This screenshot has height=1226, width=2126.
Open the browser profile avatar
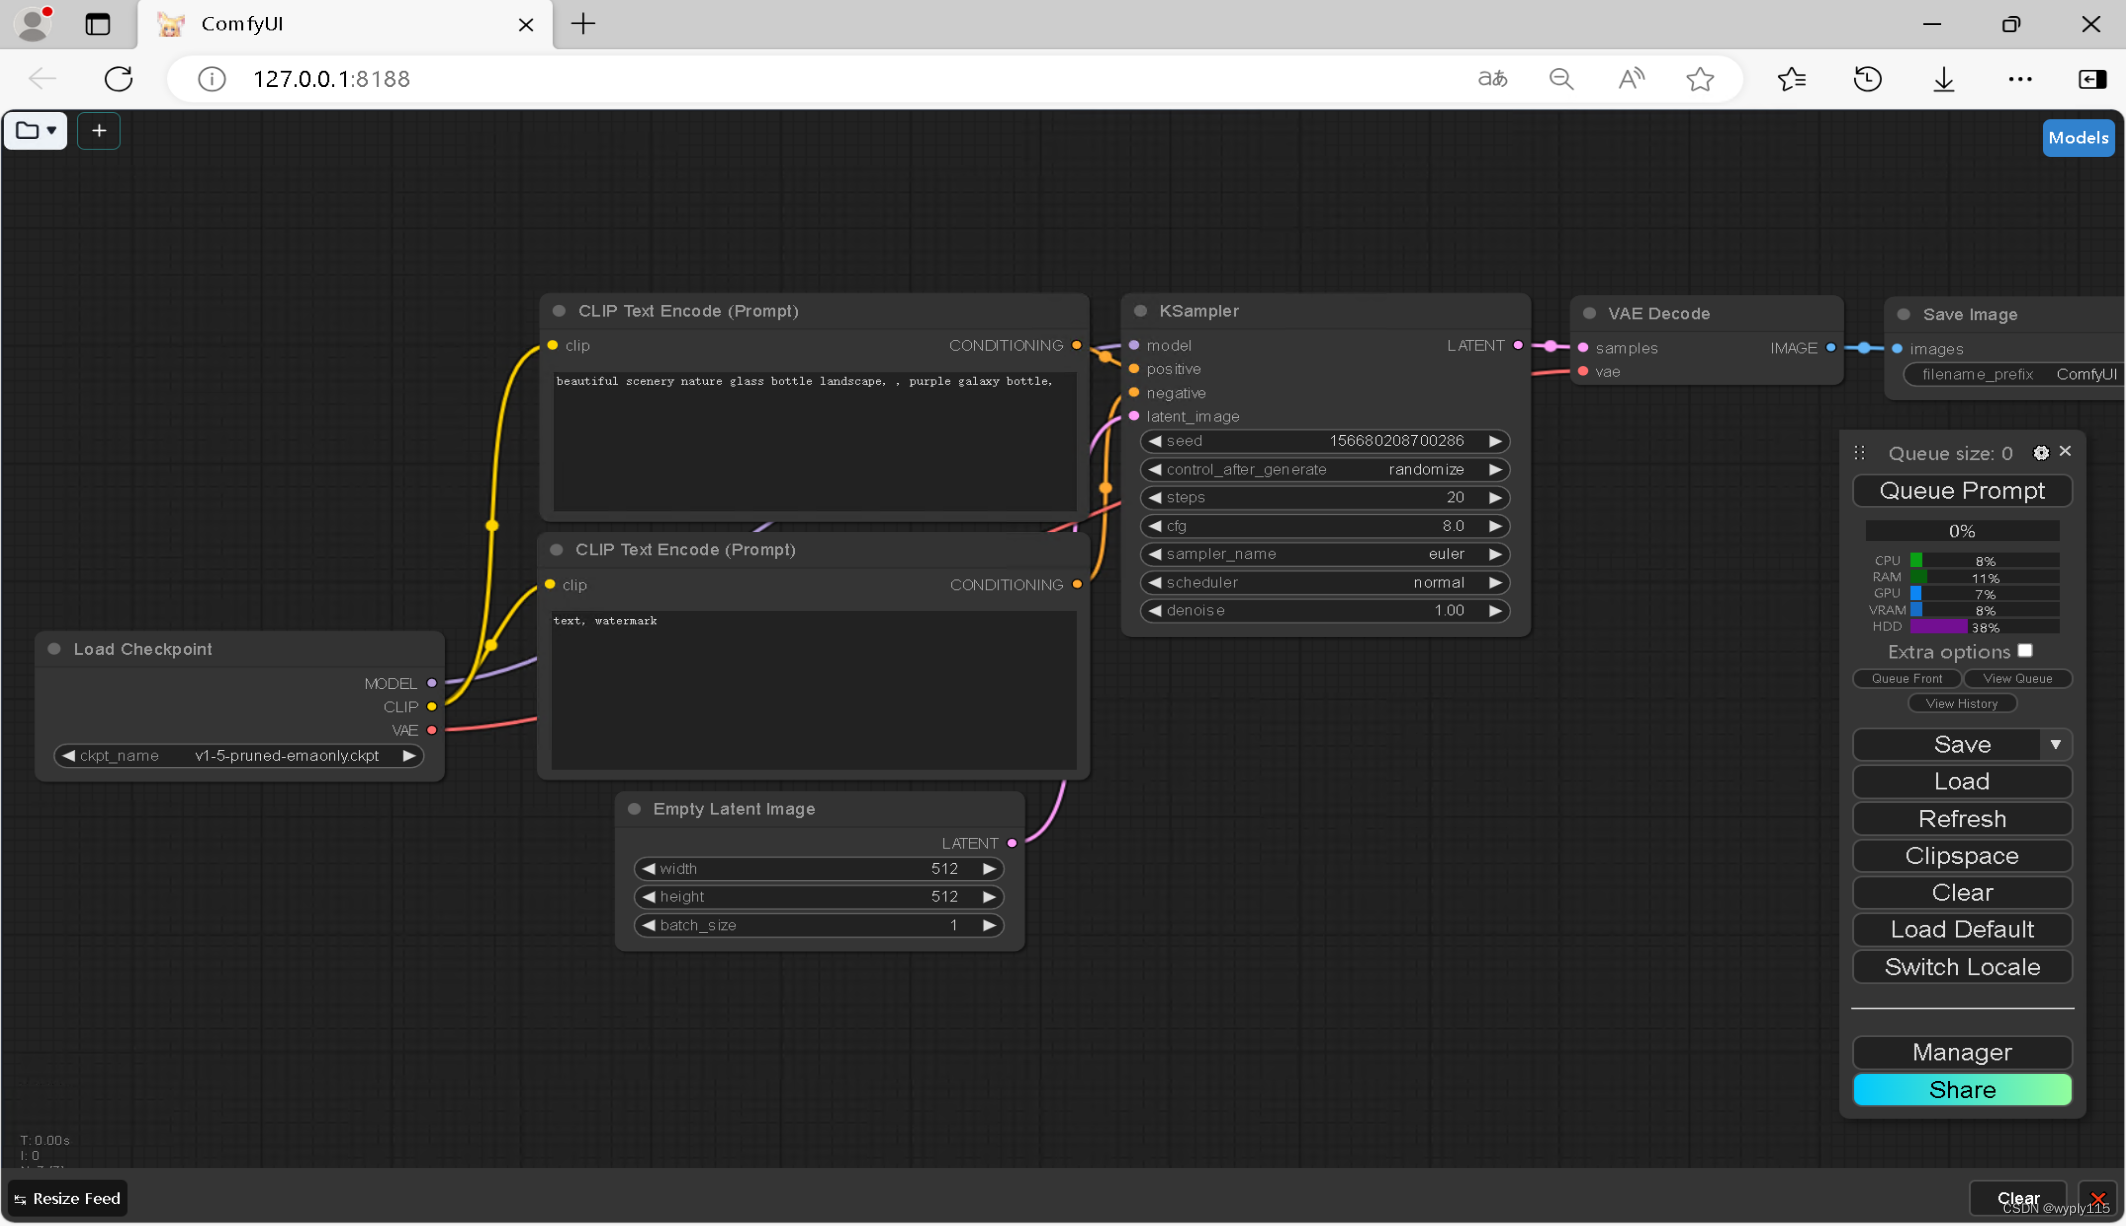(x=34, y=24)
